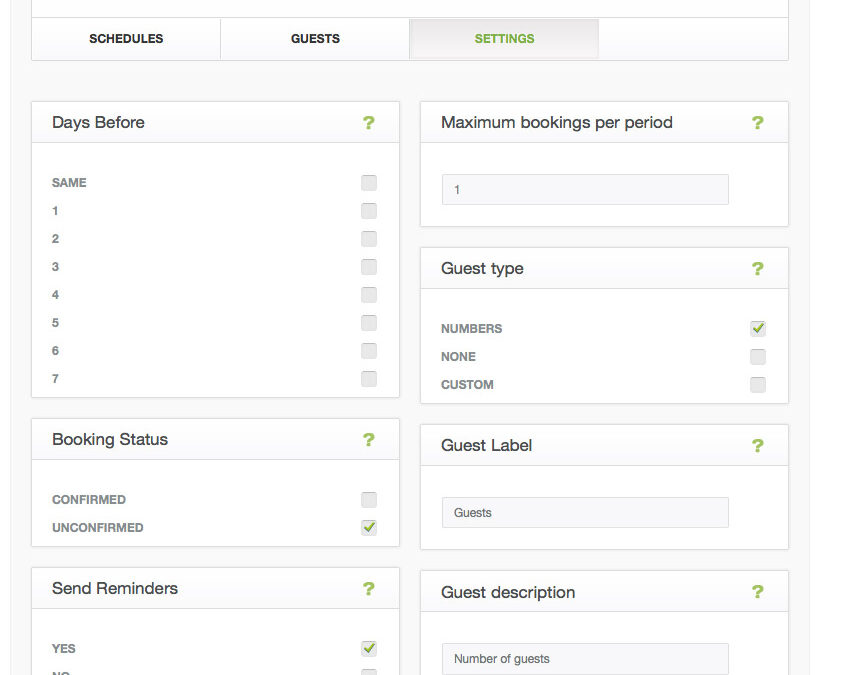Screen dimensions: 845x675
Task: Click the Guest type help icon
Action: [x=757, y=269]
